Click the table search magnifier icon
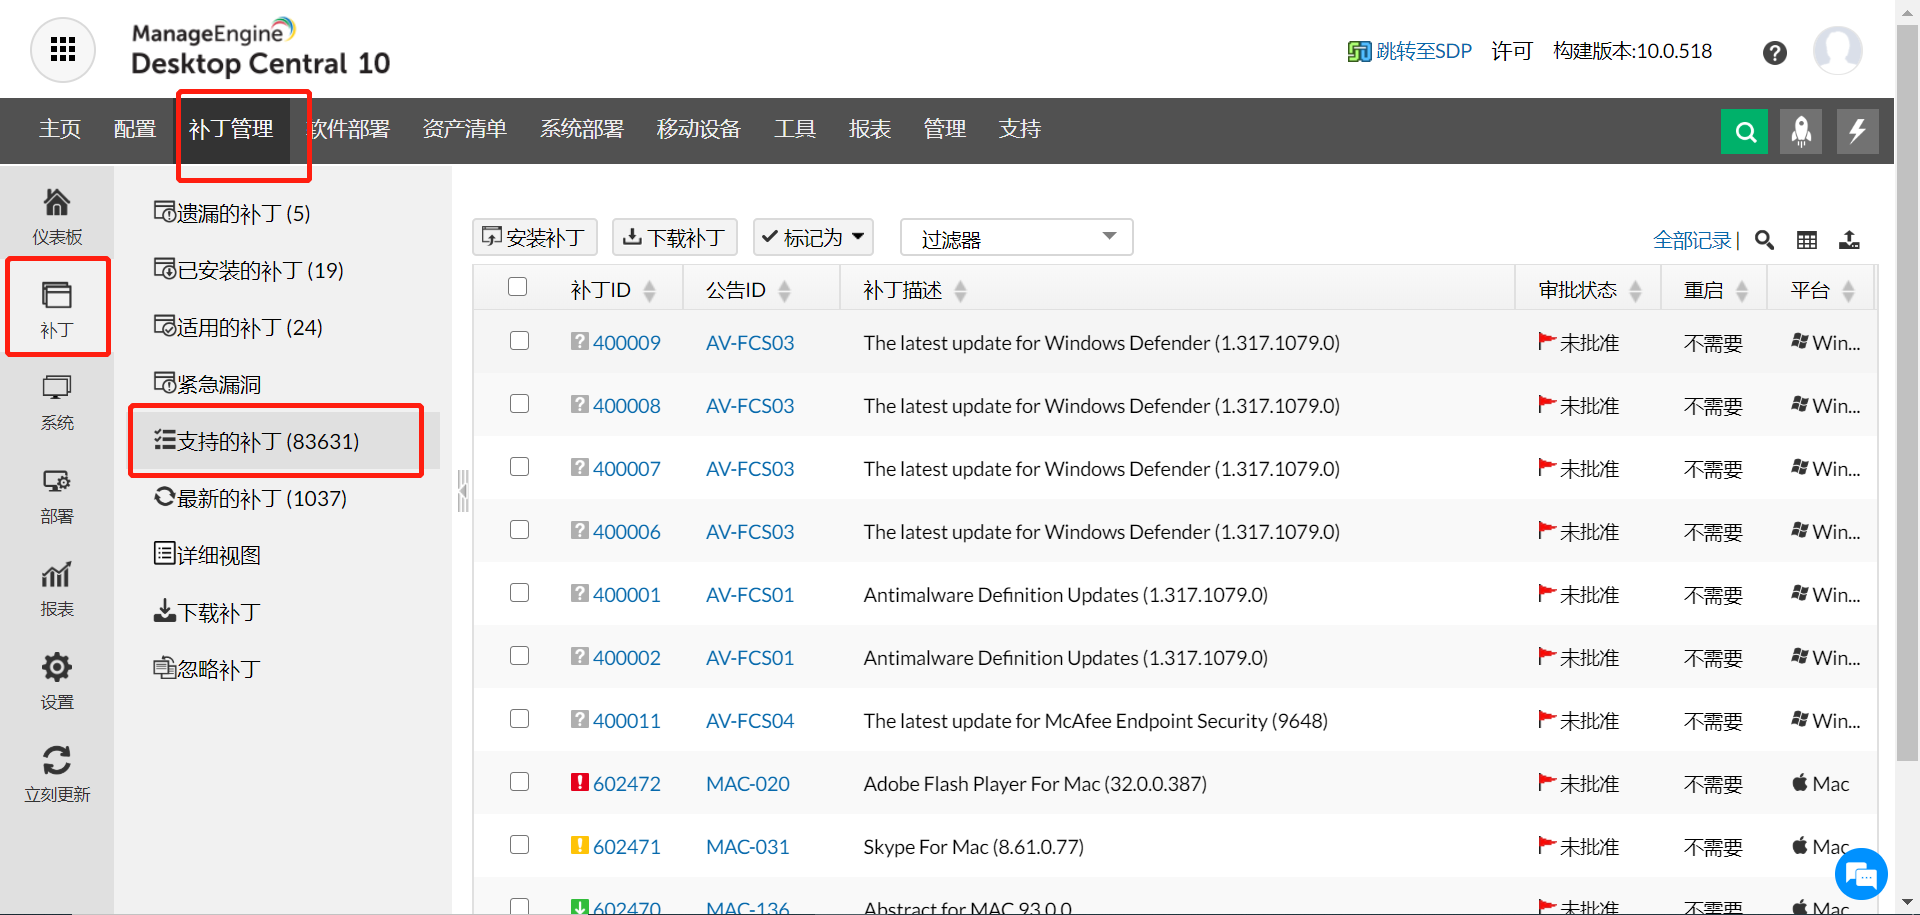The image size is (1920, 915). click(1765, 240)
